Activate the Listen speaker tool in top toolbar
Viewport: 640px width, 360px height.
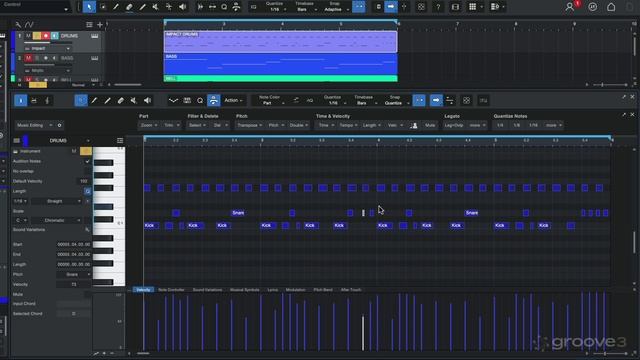(x=182, y=7)
